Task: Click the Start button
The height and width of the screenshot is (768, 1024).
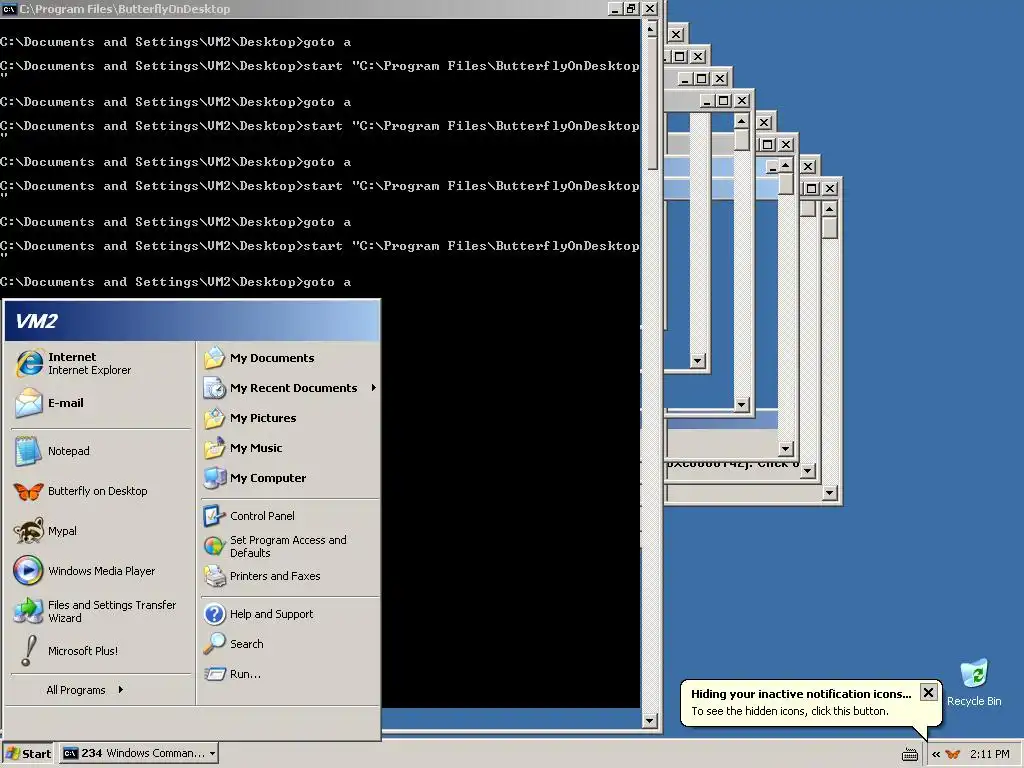Action: tap(28, 753)
